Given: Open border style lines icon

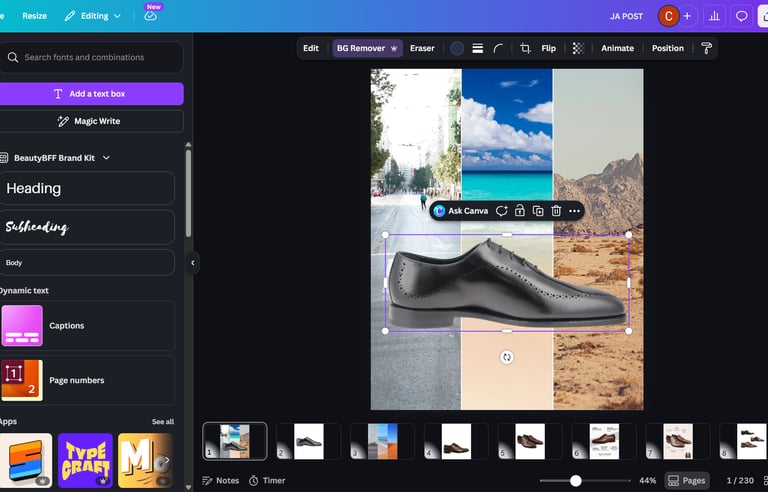Looking at the screenshot, I should (478, 48).
